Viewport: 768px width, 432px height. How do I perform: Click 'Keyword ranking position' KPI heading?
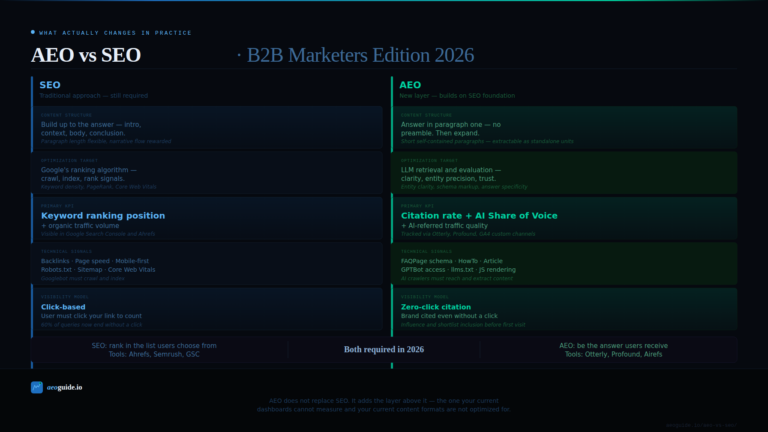coord(103,216)
